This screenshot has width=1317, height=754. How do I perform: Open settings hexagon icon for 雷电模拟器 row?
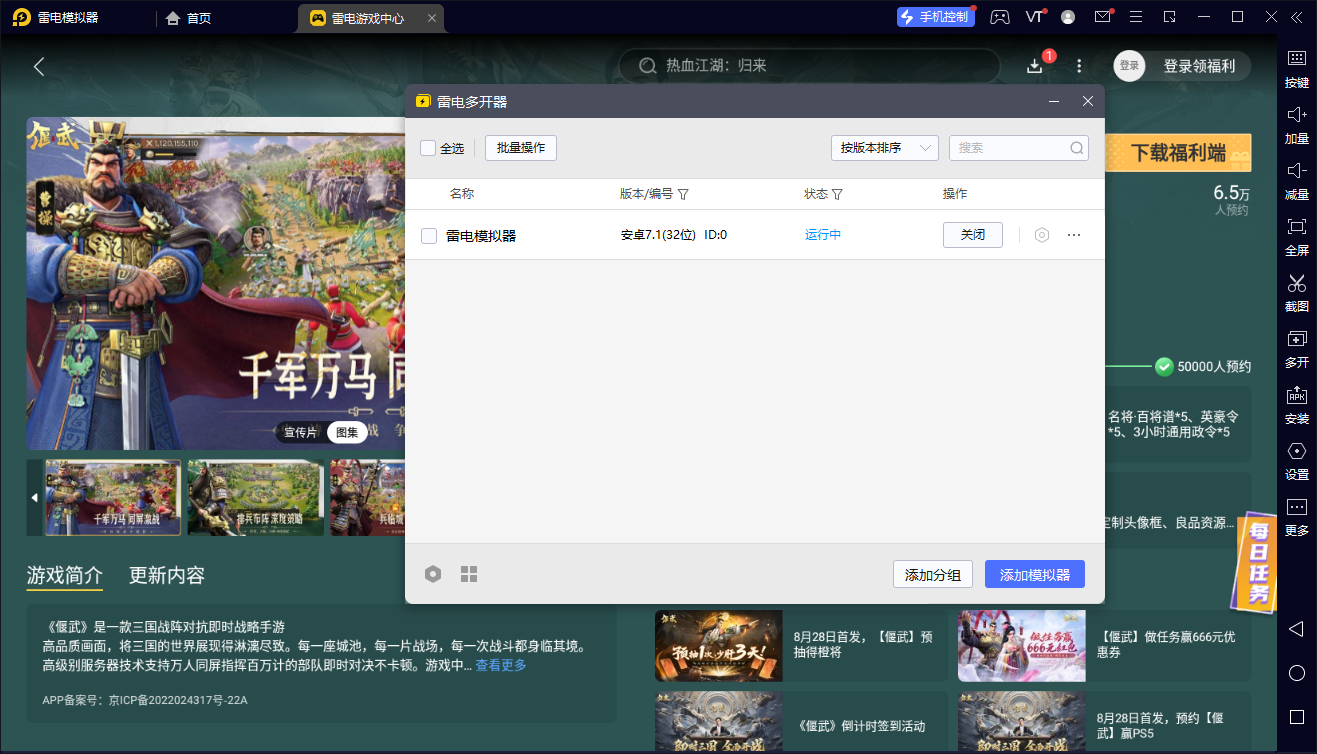pyautogui.click(x=1042, y=235)
